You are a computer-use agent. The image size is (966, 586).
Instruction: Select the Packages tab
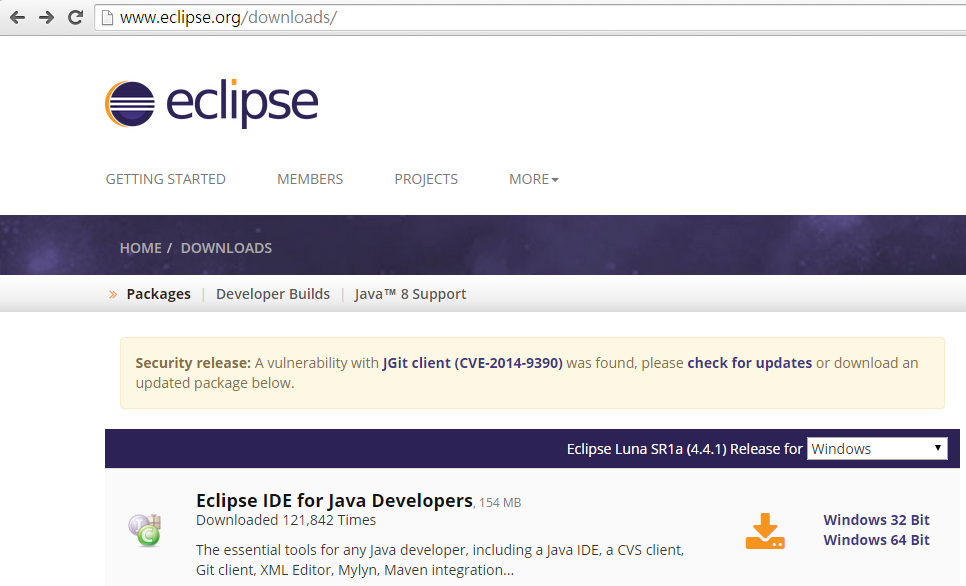(158, 294)
